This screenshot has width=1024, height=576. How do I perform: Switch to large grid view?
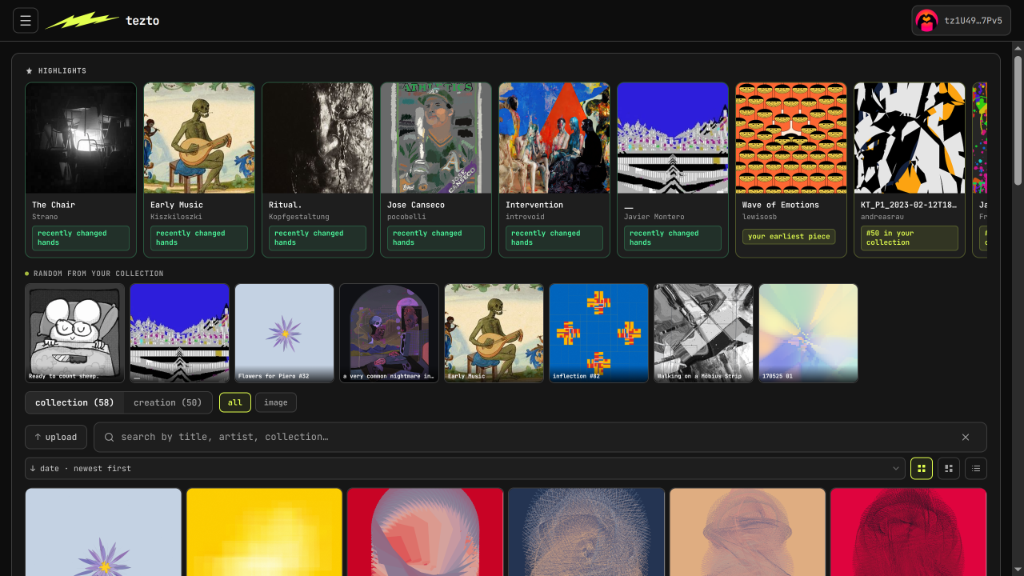tap(921, 468)
